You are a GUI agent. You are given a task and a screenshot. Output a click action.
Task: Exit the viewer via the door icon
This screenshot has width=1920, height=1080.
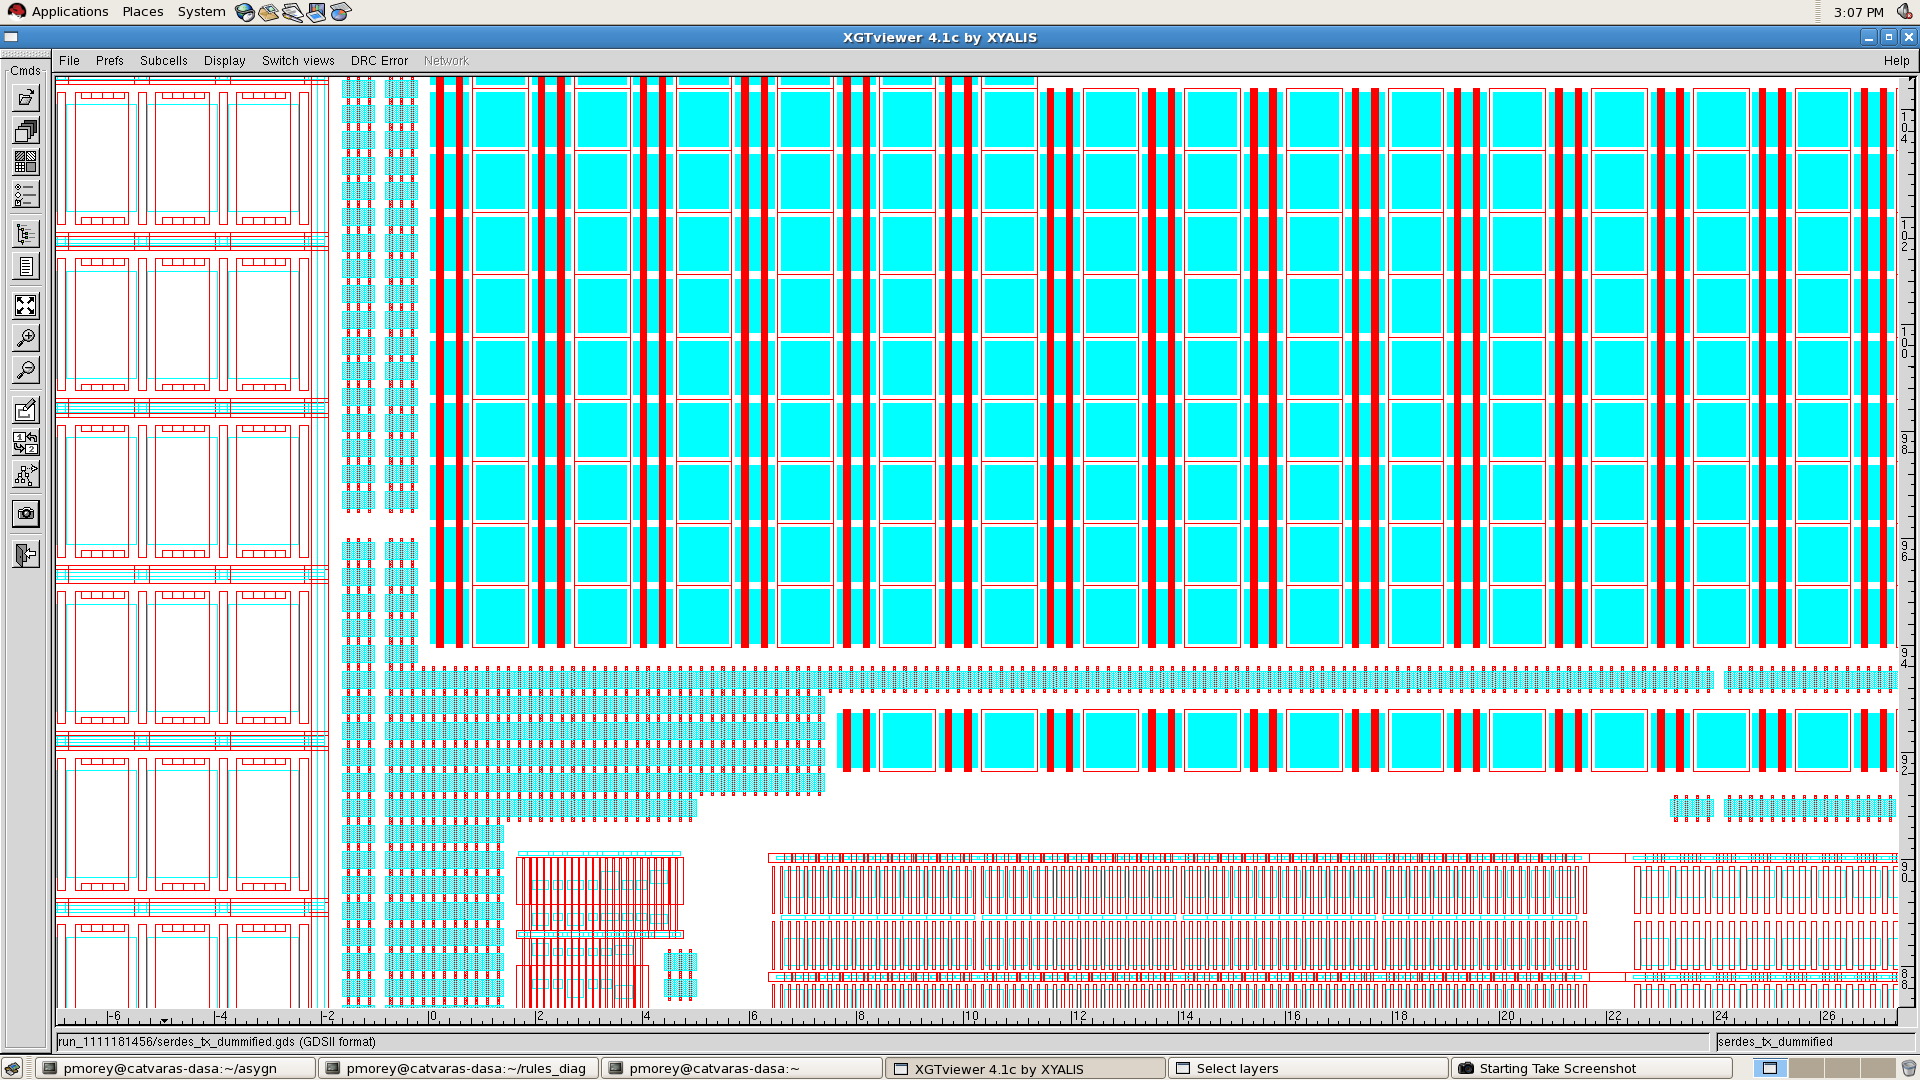point(25,553)
